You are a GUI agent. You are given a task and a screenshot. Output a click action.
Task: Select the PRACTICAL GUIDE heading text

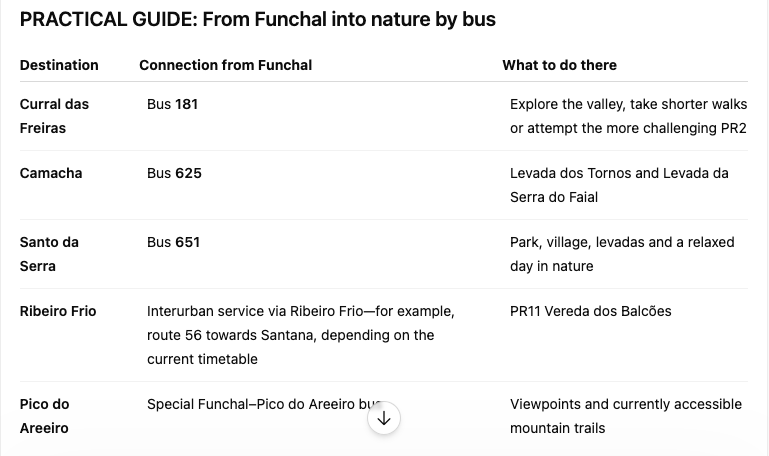point(257,20)
